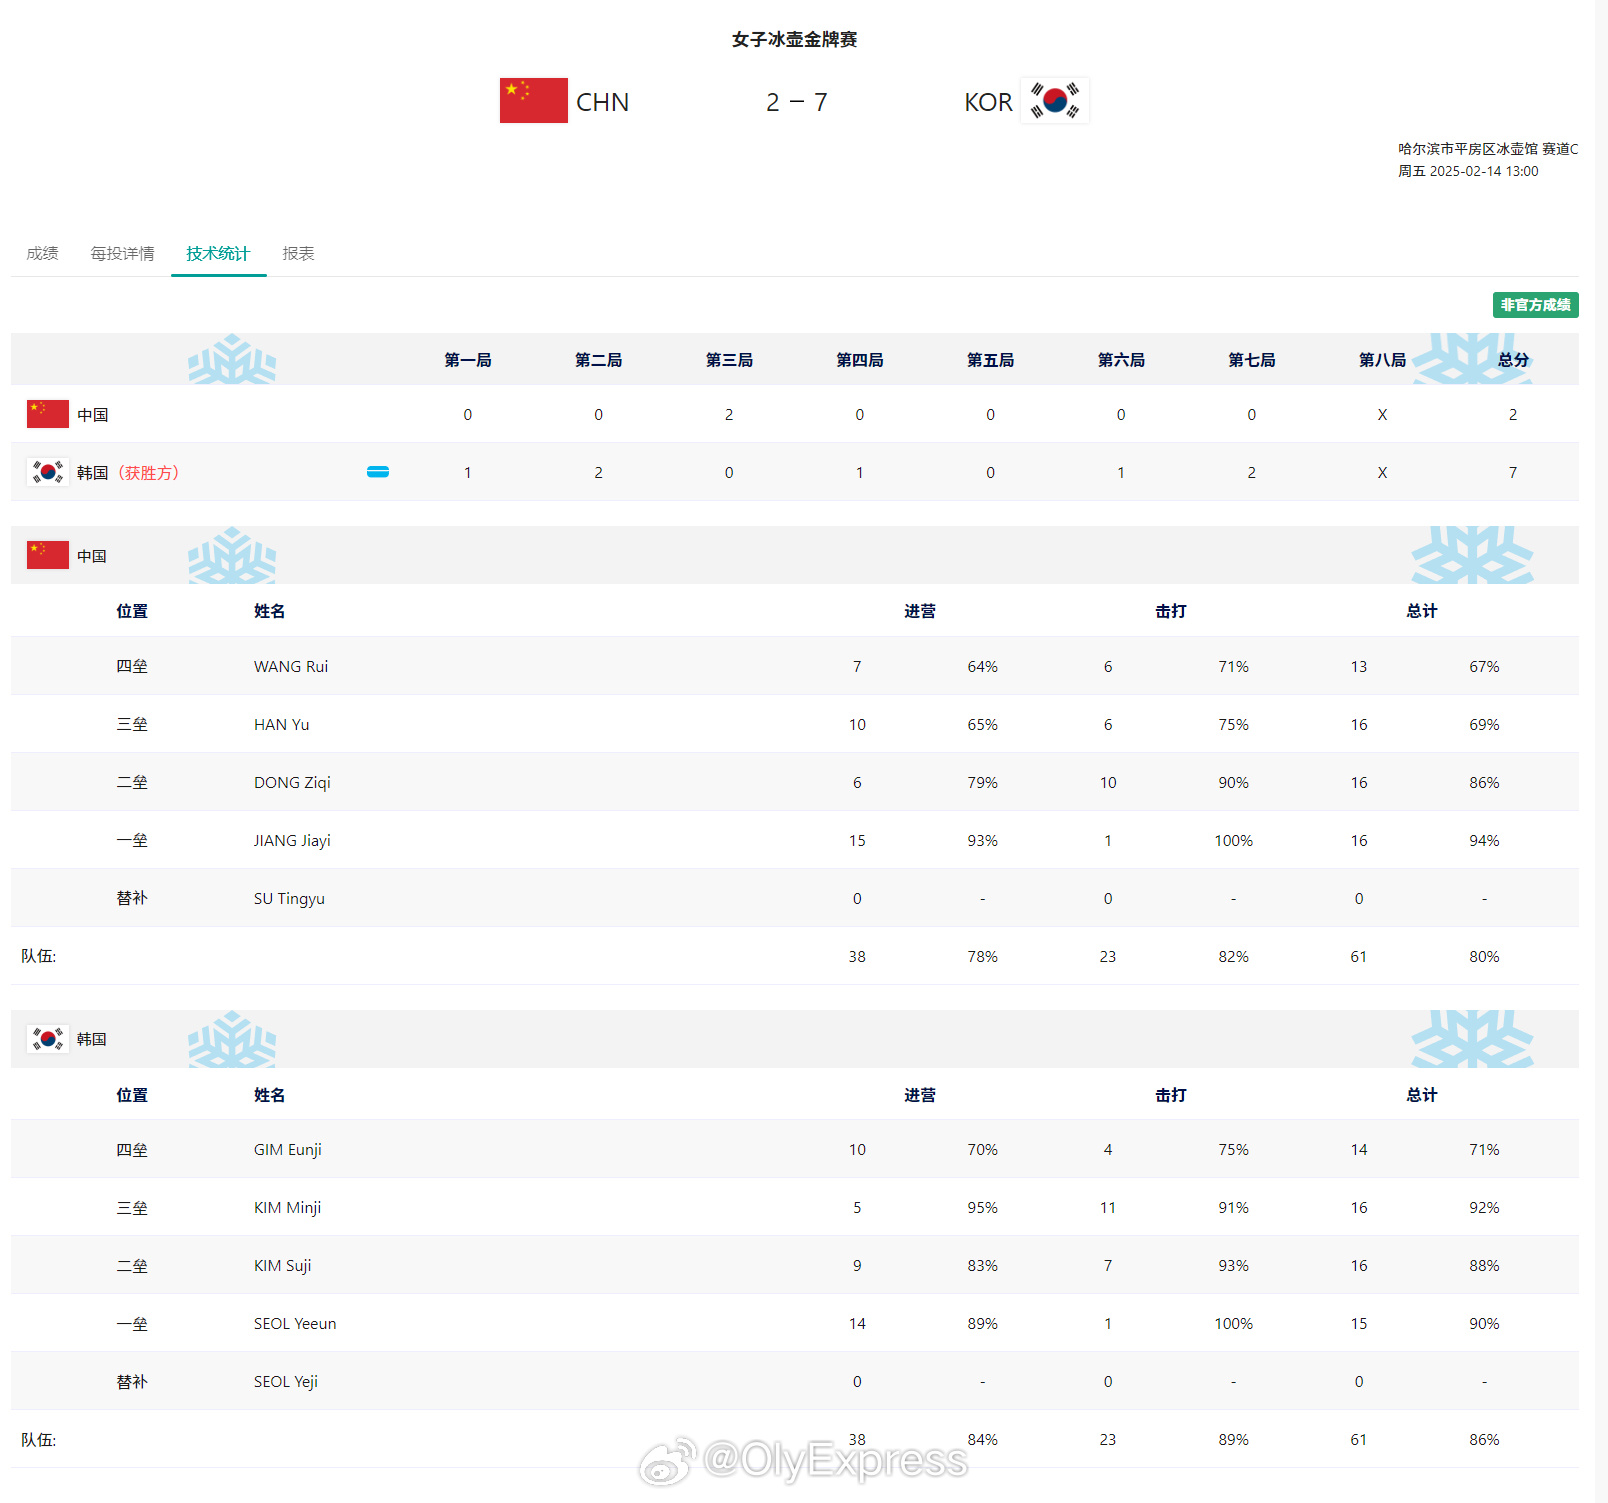Click the player name GIM Eunji
This screenshot has height=1503, width=1608.
pyautogui.click(x=288, y=1149)
